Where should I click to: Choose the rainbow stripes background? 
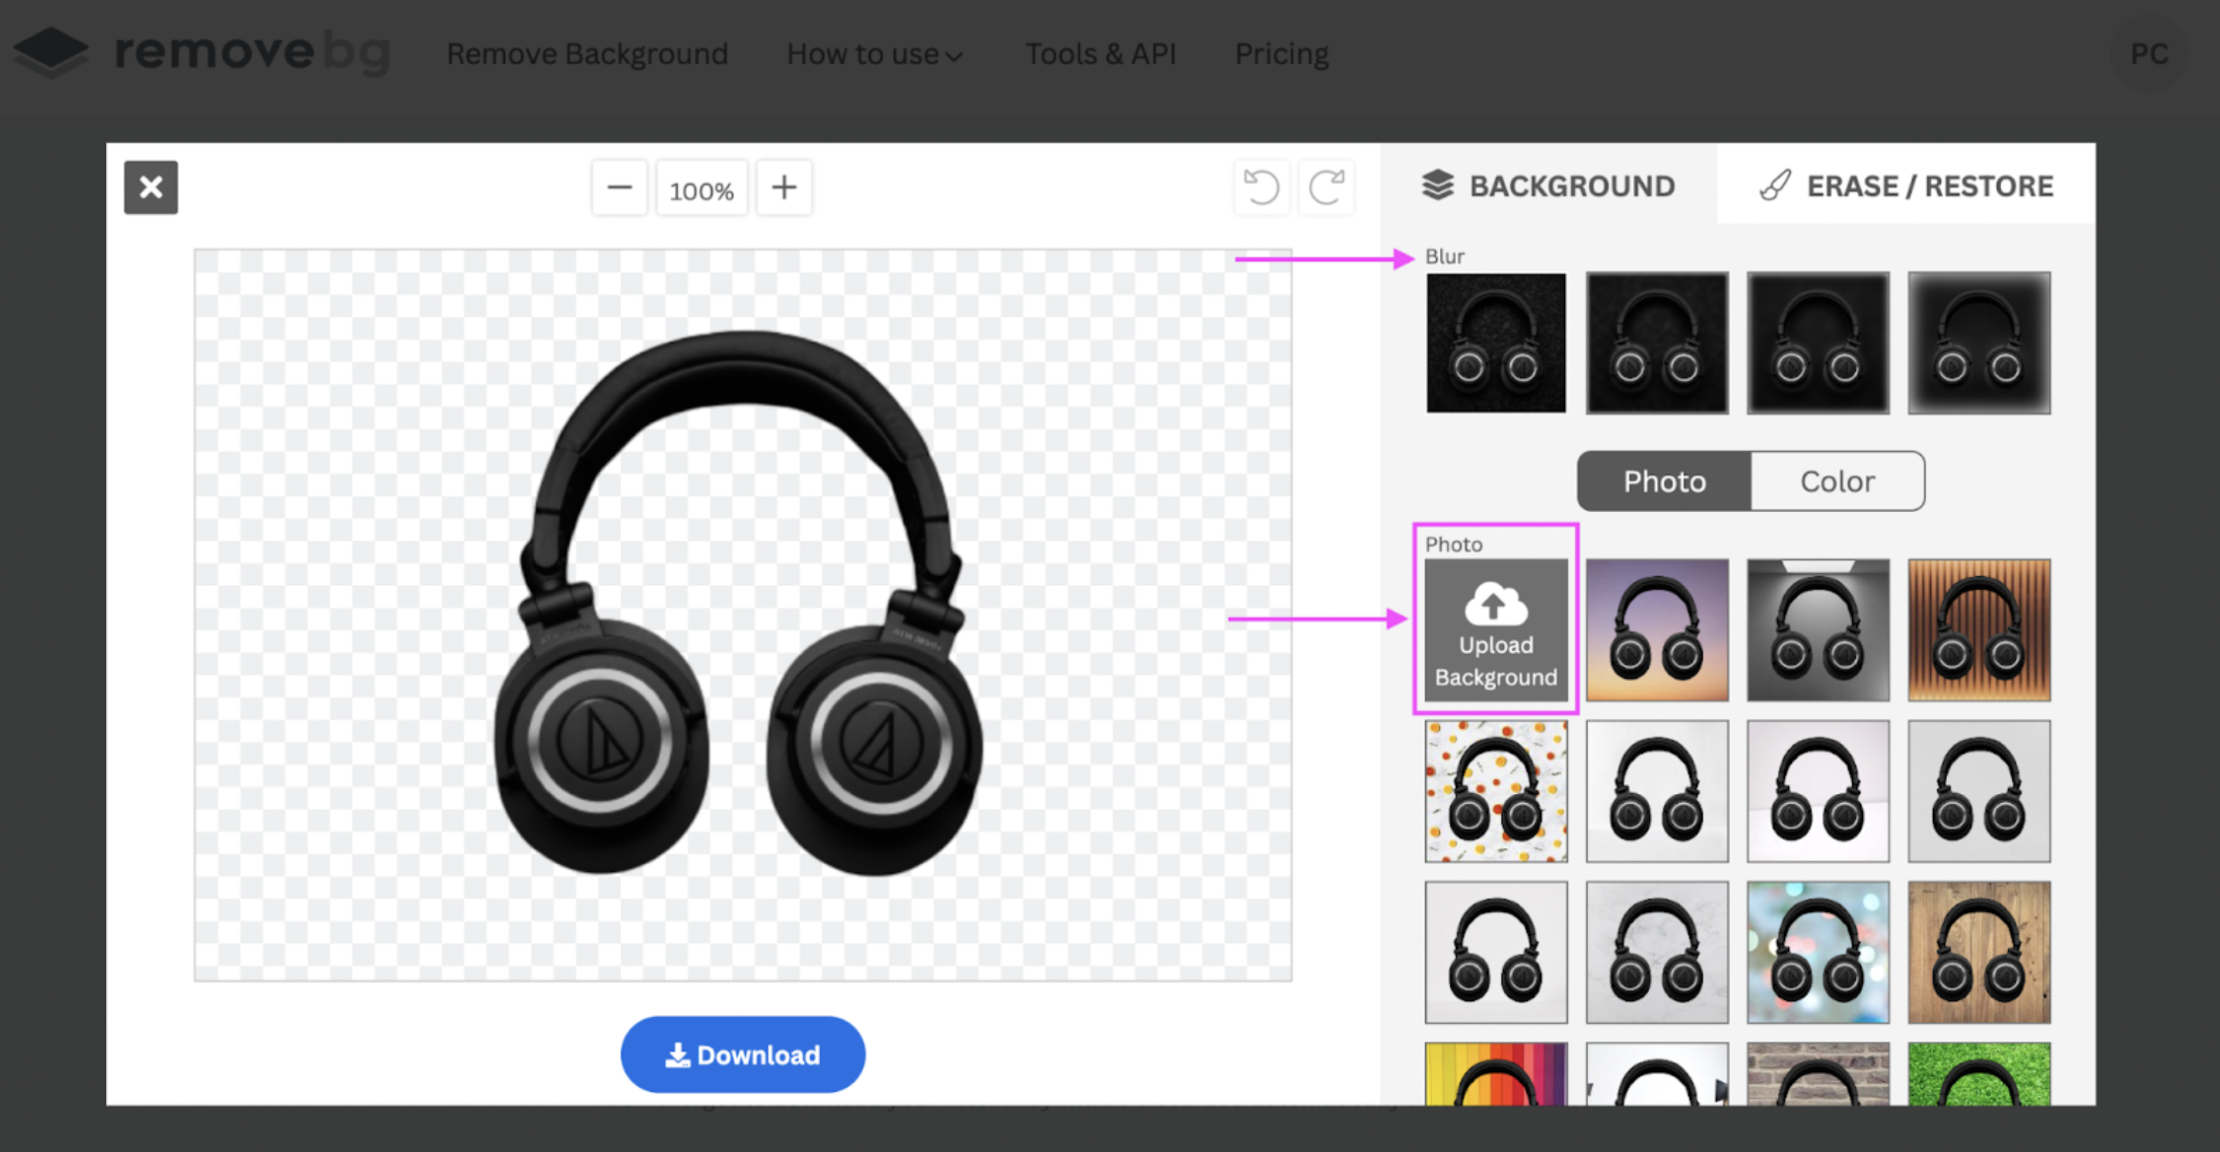coord(1496,1074)
